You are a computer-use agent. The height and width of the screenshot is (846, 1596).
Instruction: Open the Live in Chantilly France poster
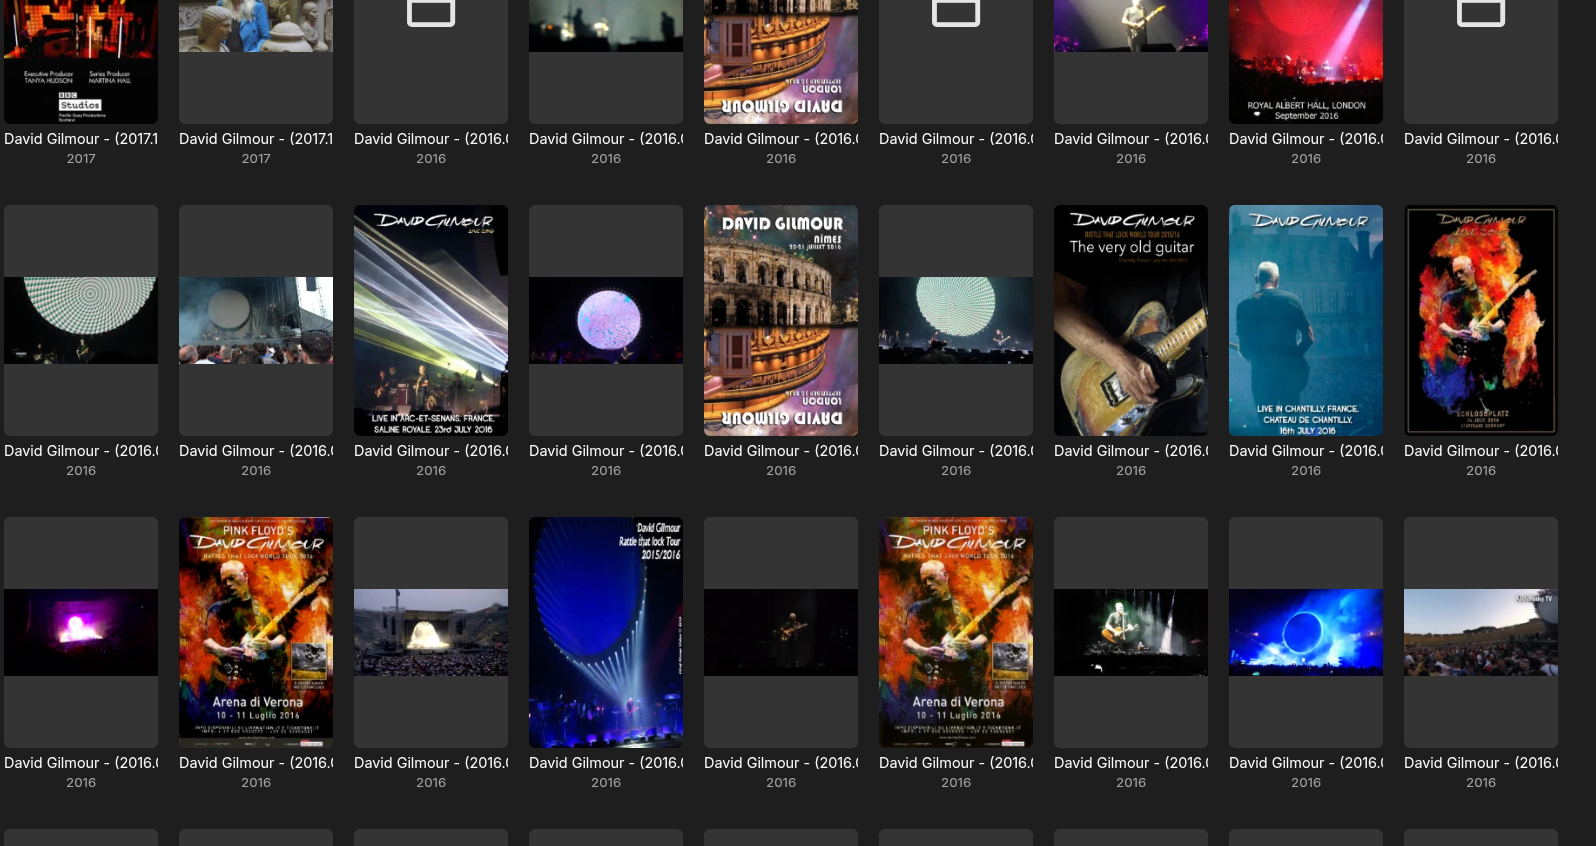[x=1306, y=320]
